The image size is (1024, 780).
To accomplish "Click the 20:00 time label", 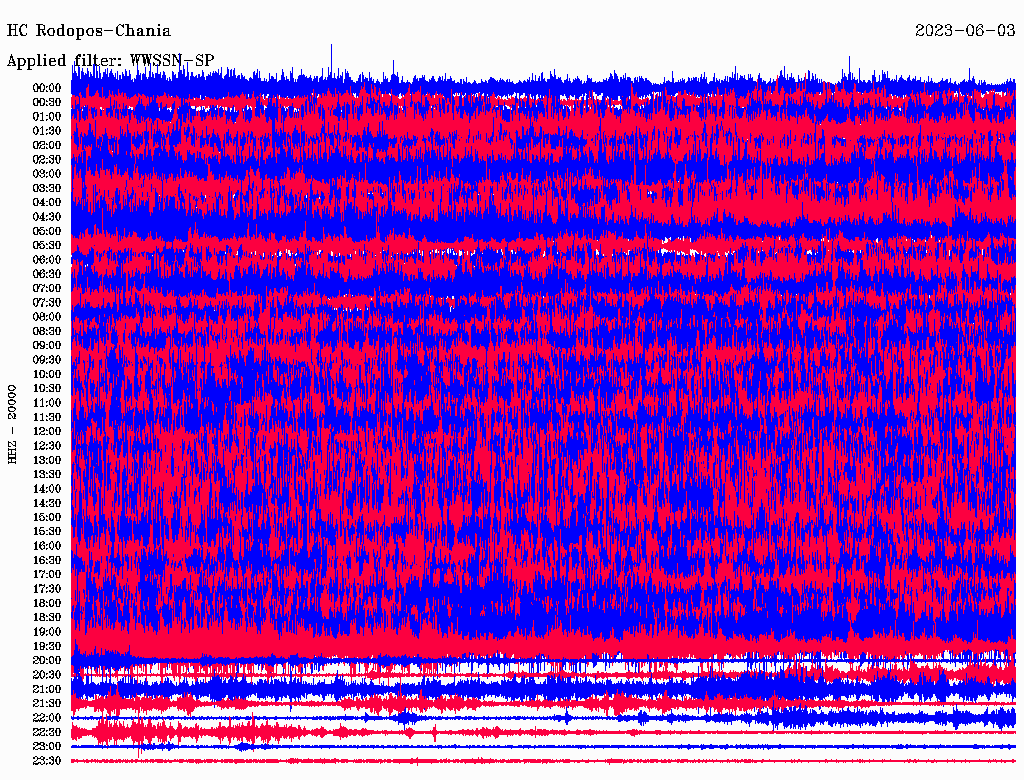I will click(x=47, y=661).
